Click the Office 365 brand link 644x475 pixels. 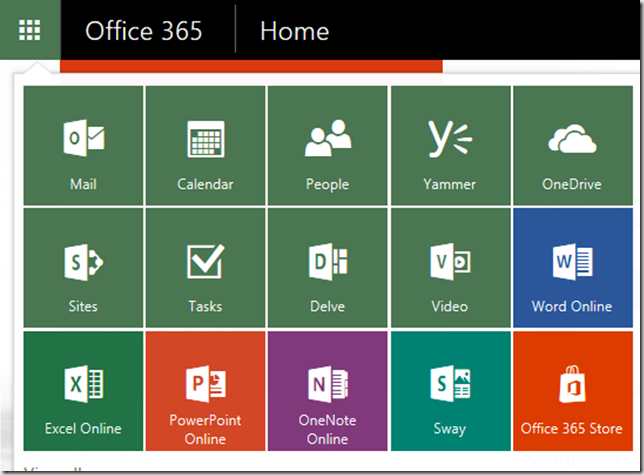pos(144,31)
